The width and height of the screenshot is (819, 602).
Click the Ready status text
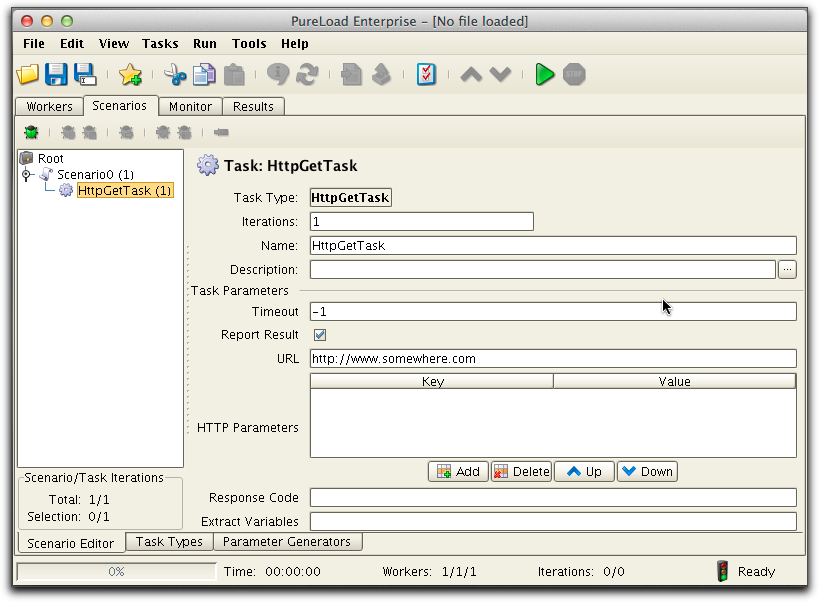756,572
